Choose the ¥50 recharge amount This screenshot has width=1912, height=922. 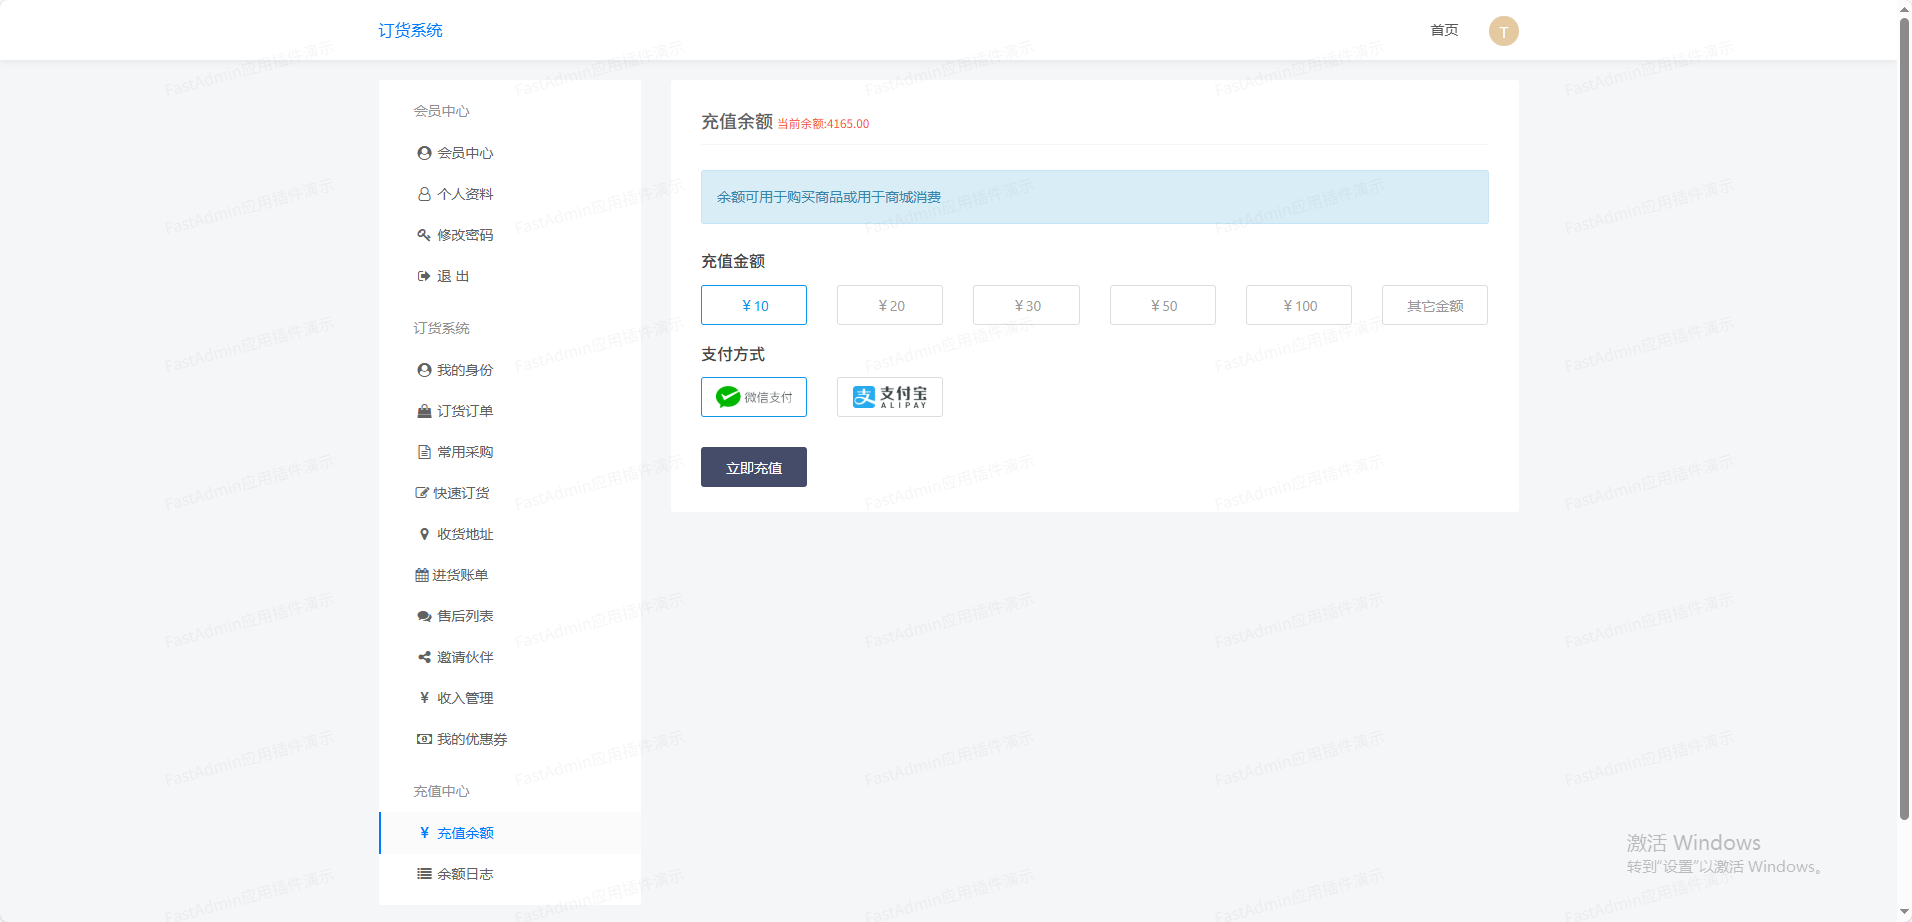[x=1162, y=305]
